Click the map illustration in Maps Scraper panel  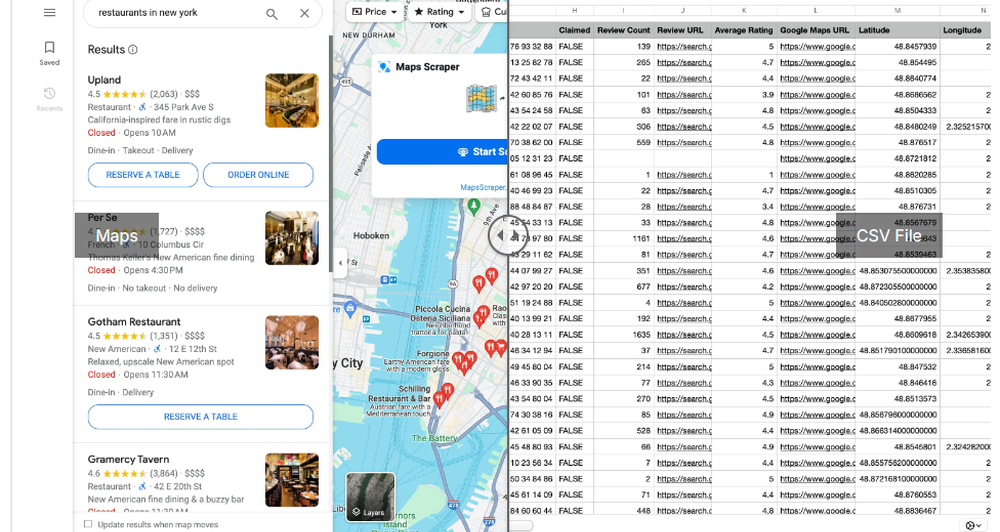click(482, 99)
